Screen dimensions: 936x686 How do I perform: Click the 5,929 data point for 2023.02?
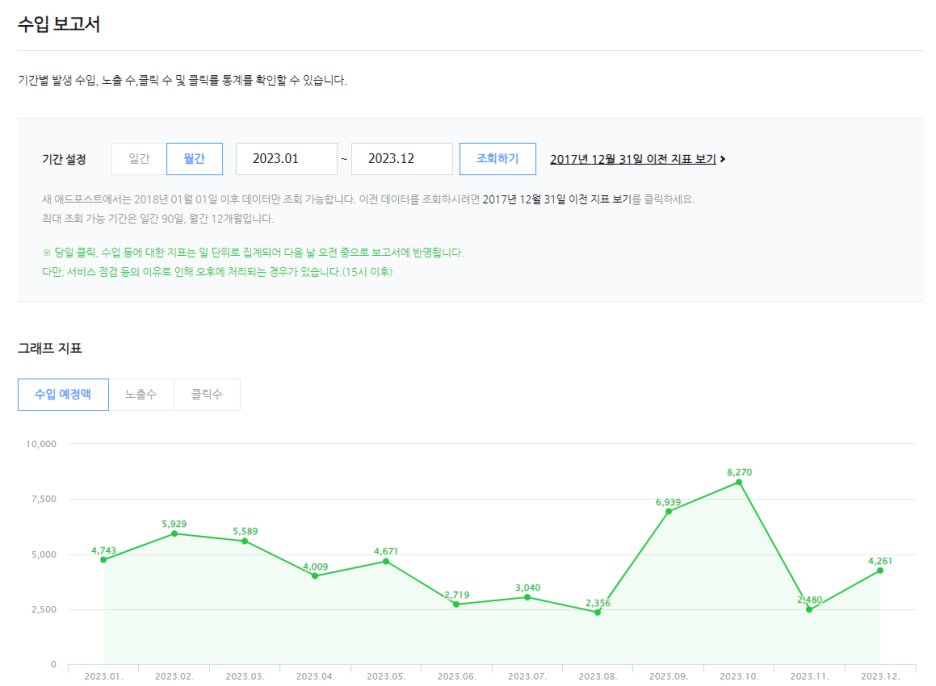[174, 534]
